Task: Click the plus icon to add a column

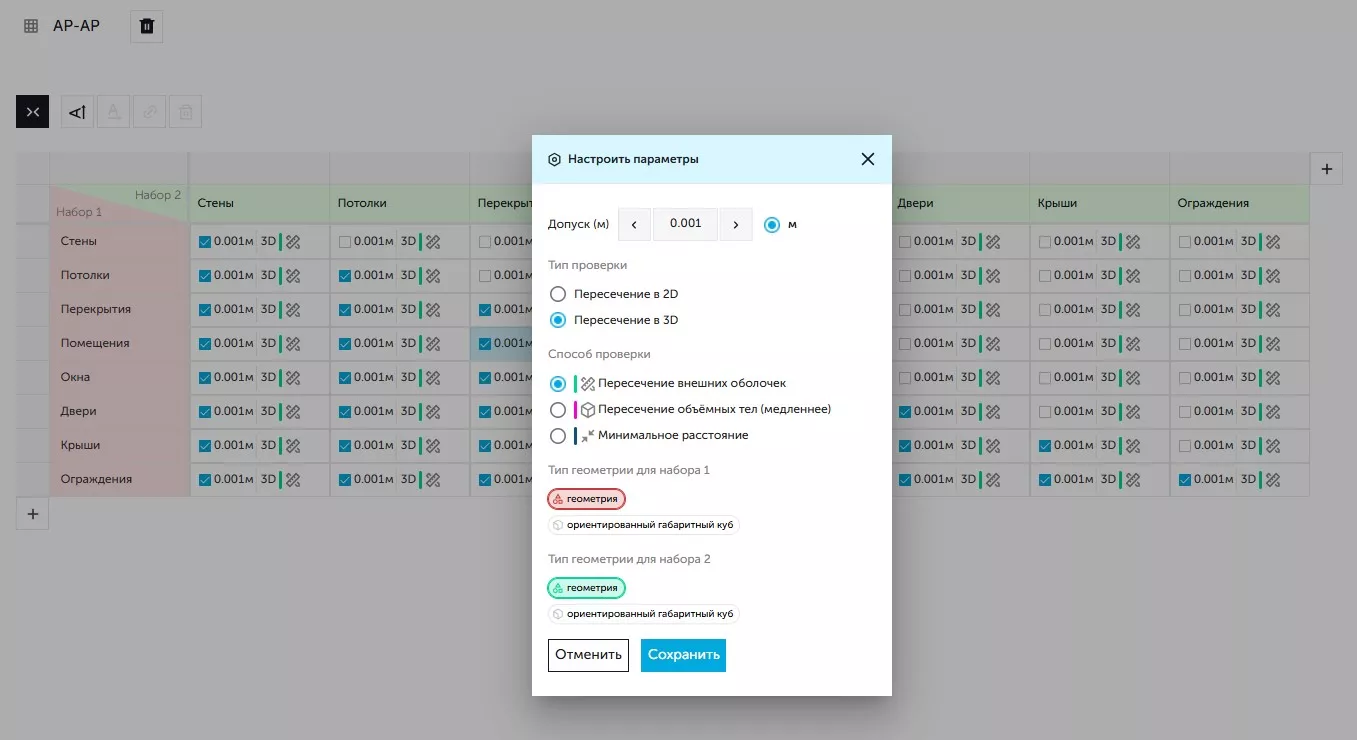Action: coord(1326,169)
